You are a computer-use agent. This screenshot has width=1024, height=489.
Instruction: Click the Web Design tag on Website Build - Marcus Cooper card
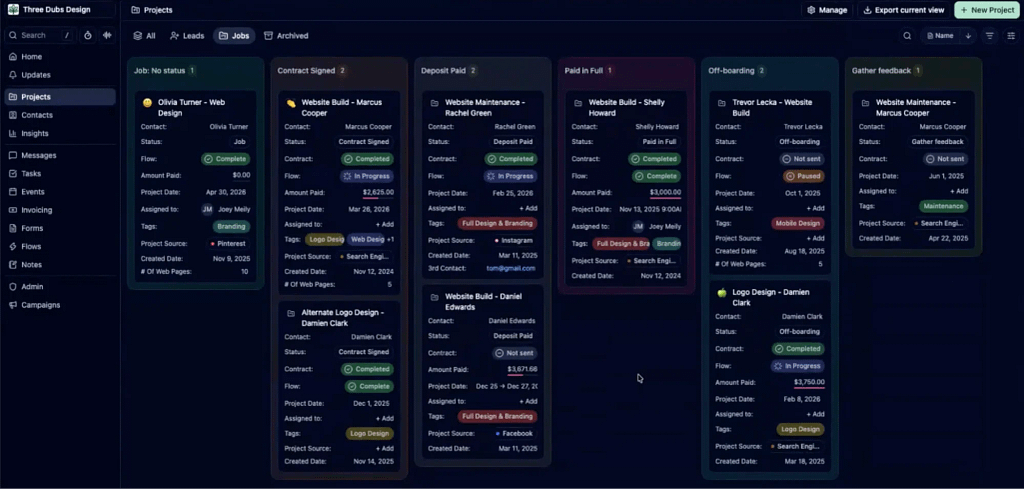[366, 240]
